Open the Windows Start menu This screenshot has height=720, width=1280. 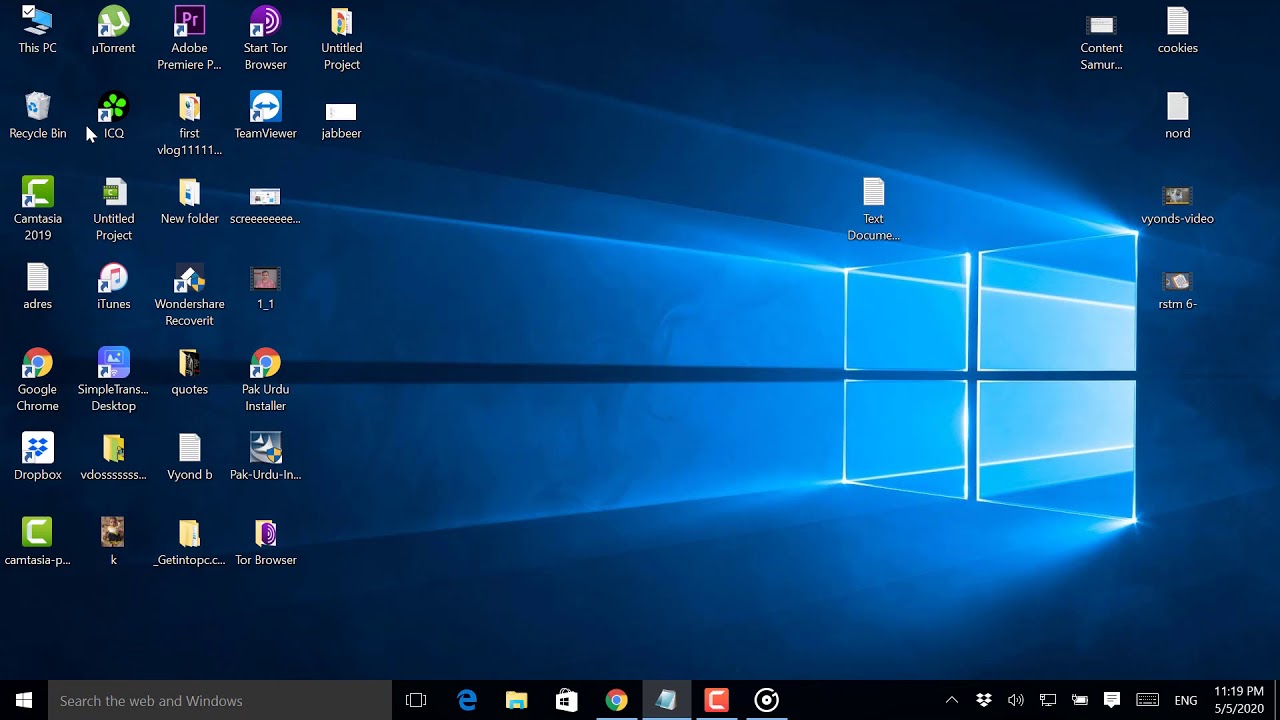24,700
